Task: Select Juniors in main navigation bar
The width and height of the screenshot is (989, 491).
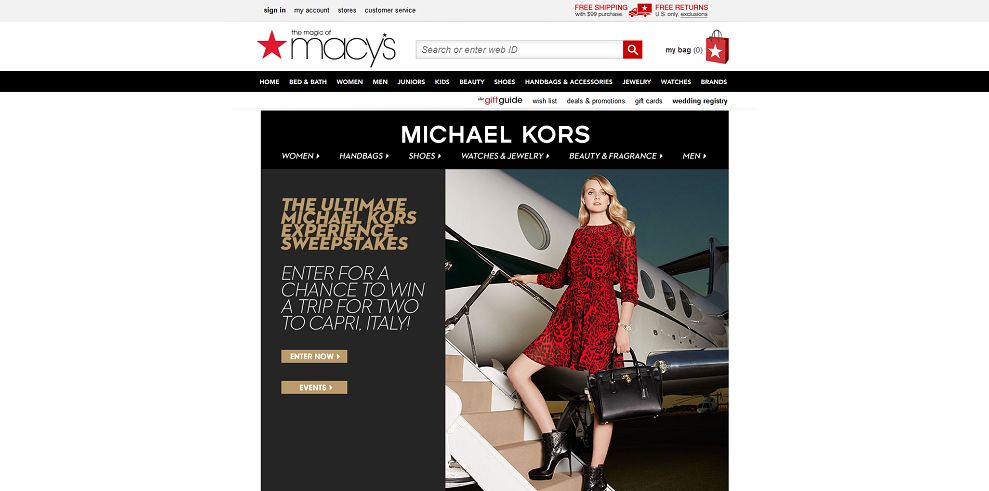Action: [411, 82]
